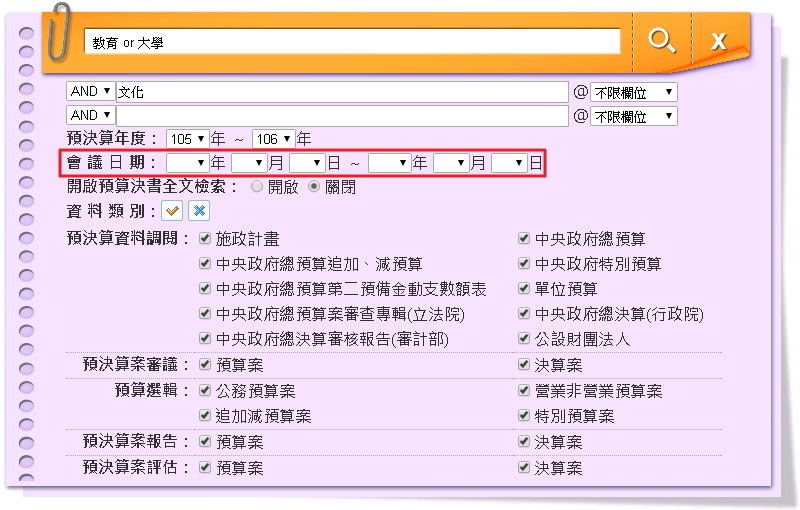Uncheck the 單位預算 checkbox
The width and height of the screenshot is (800, 510).
524,289
